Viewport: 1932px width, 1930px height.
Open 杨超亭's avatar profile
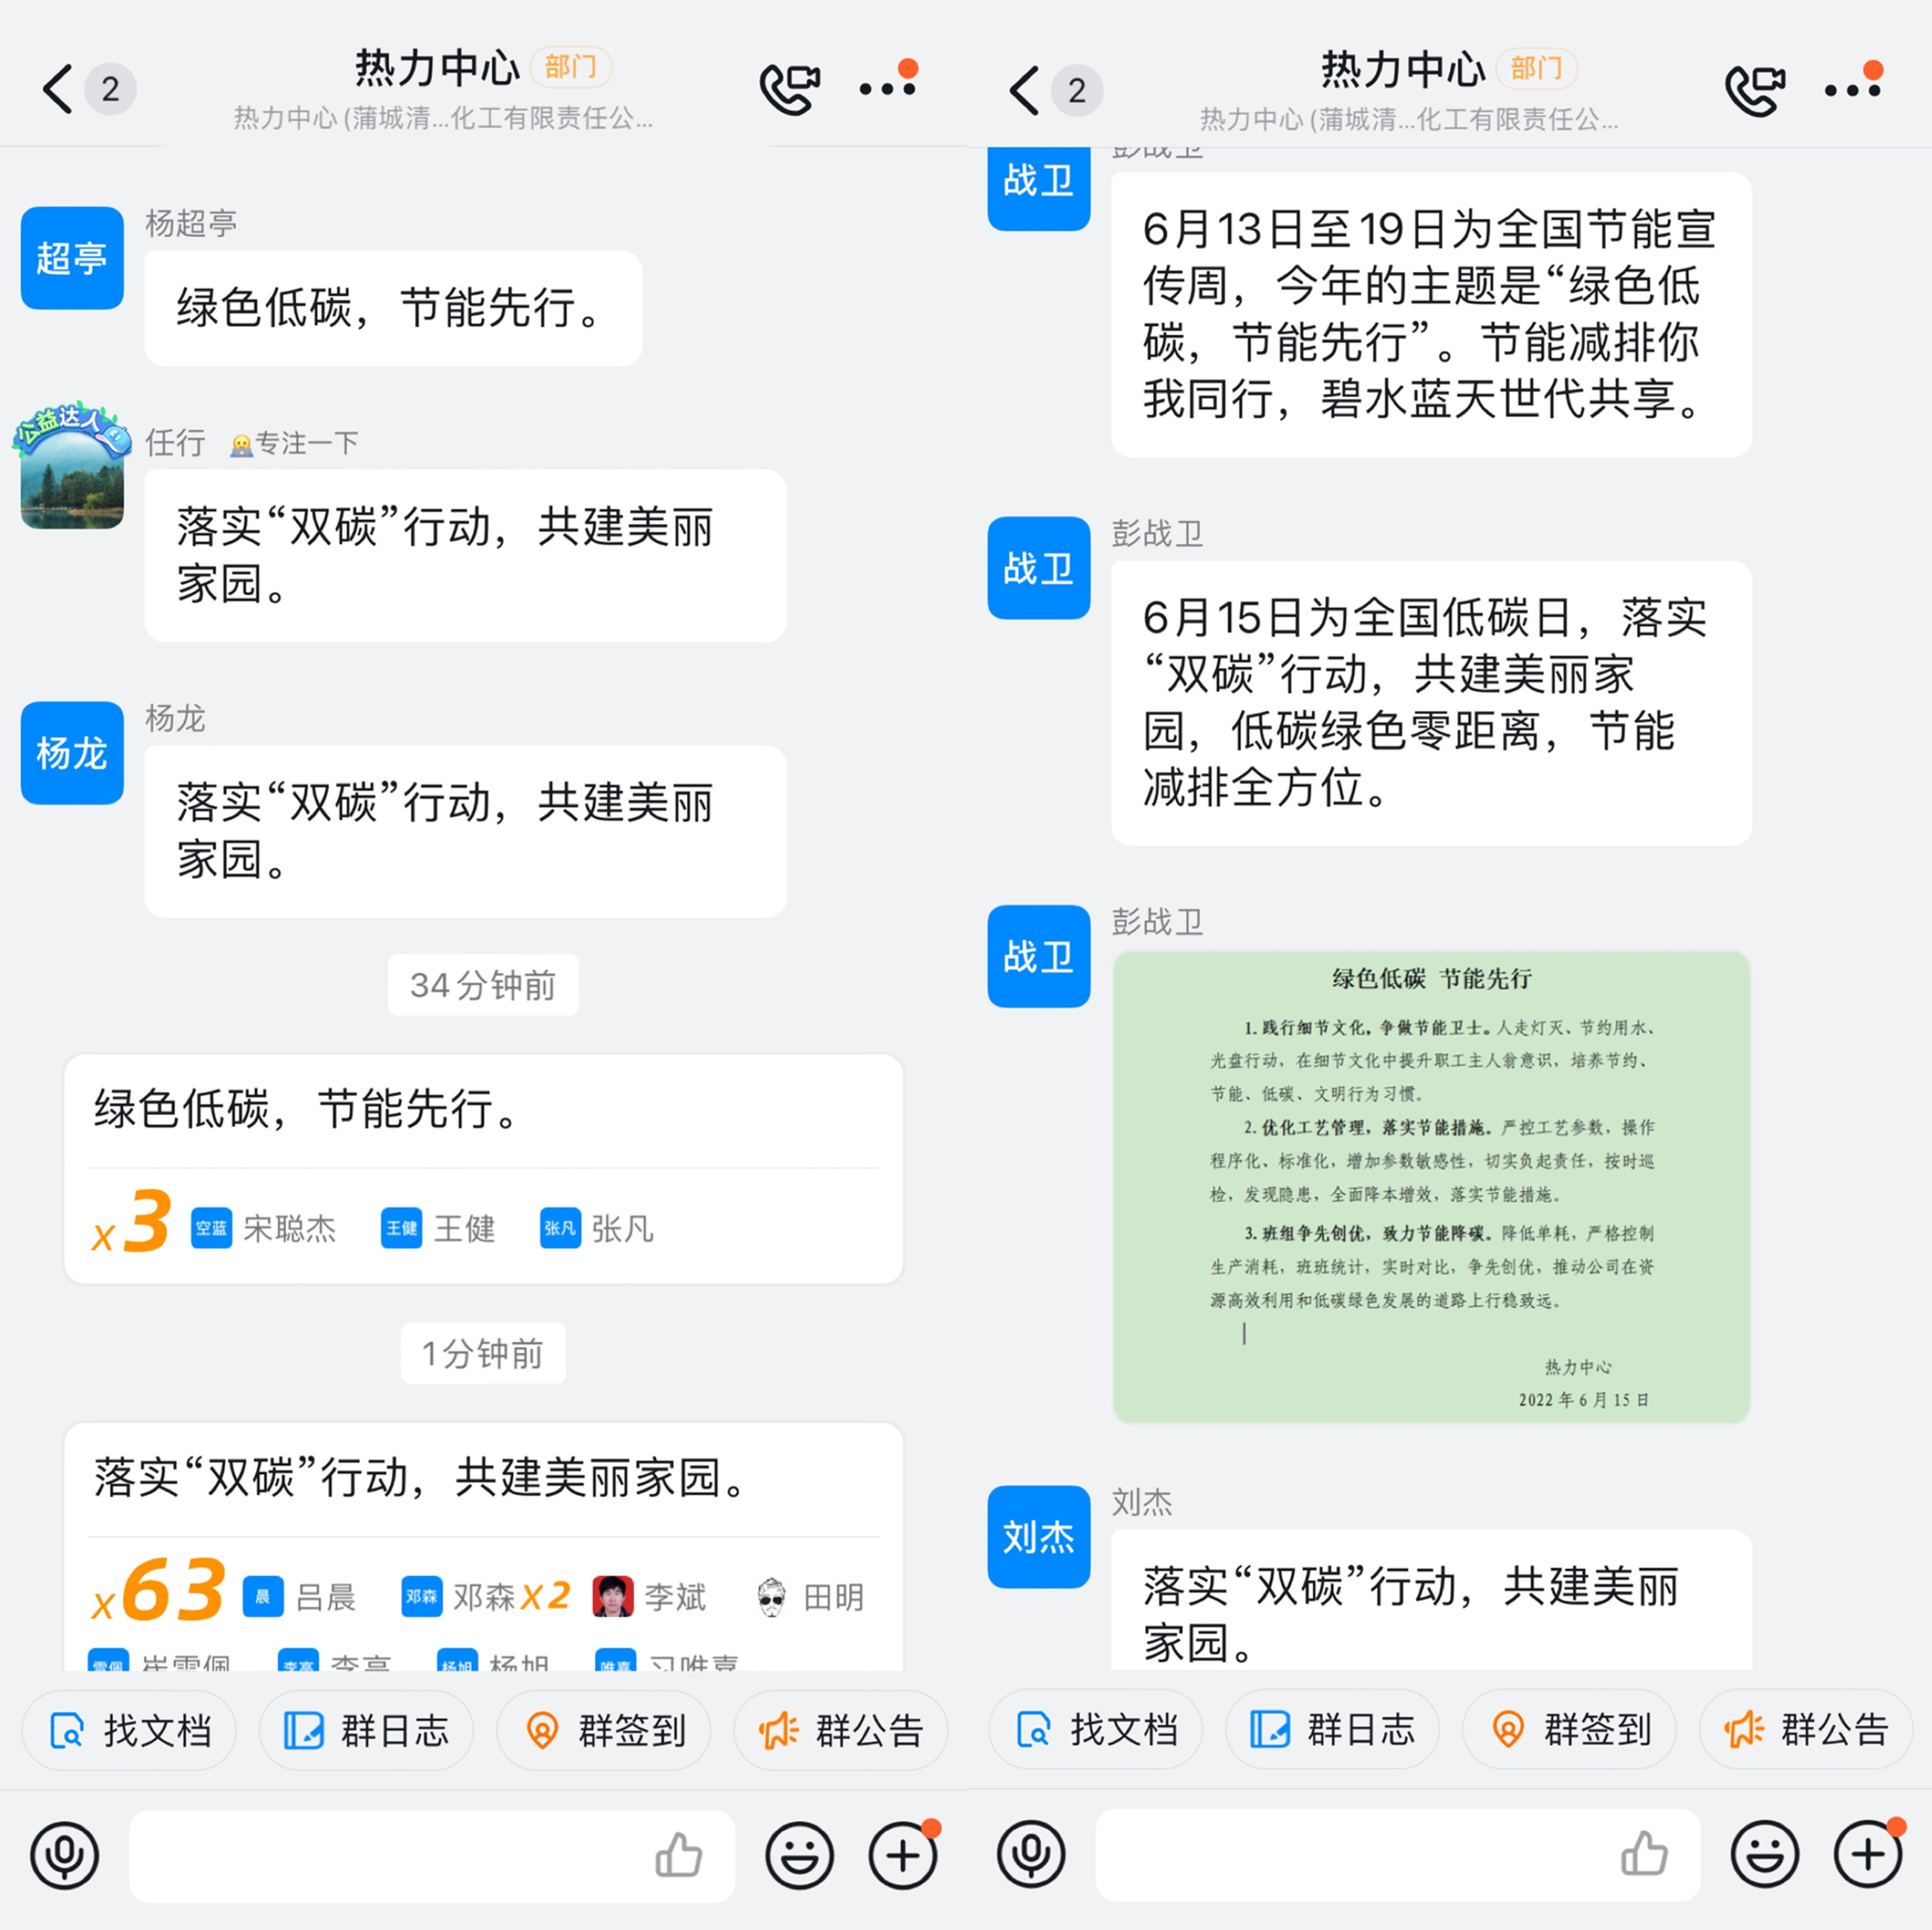point(72,258)
